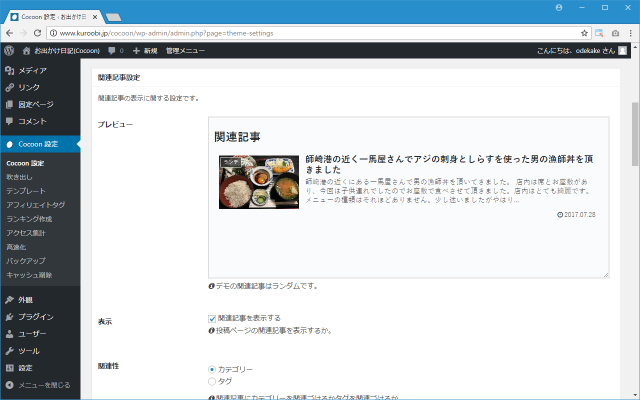Select Cocoon 設定 top-level menu item
This screenshot has width=640, height=400.
(x=40, y=144)
